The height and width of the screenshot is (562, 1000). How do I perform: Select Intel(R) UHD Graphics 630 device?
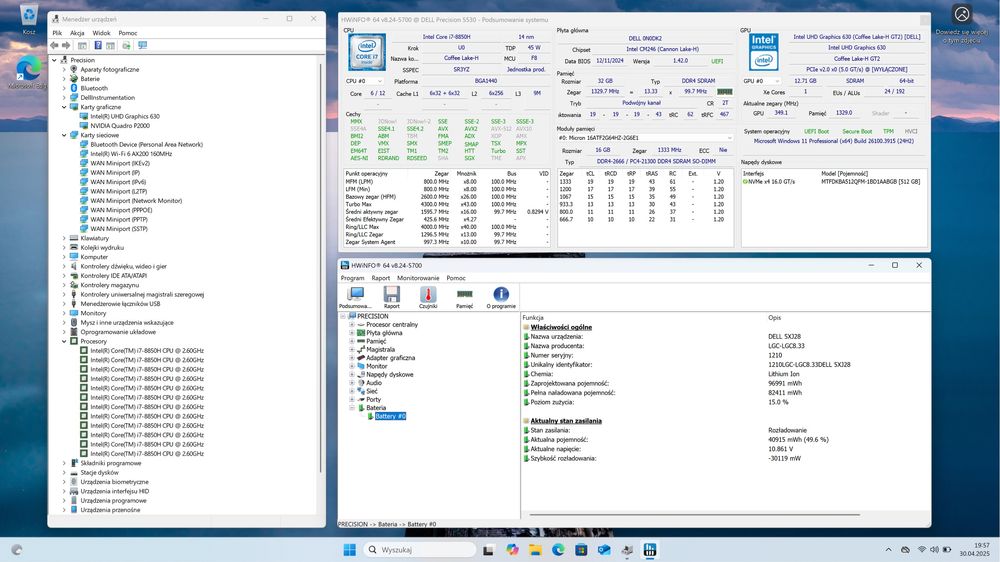124,117
